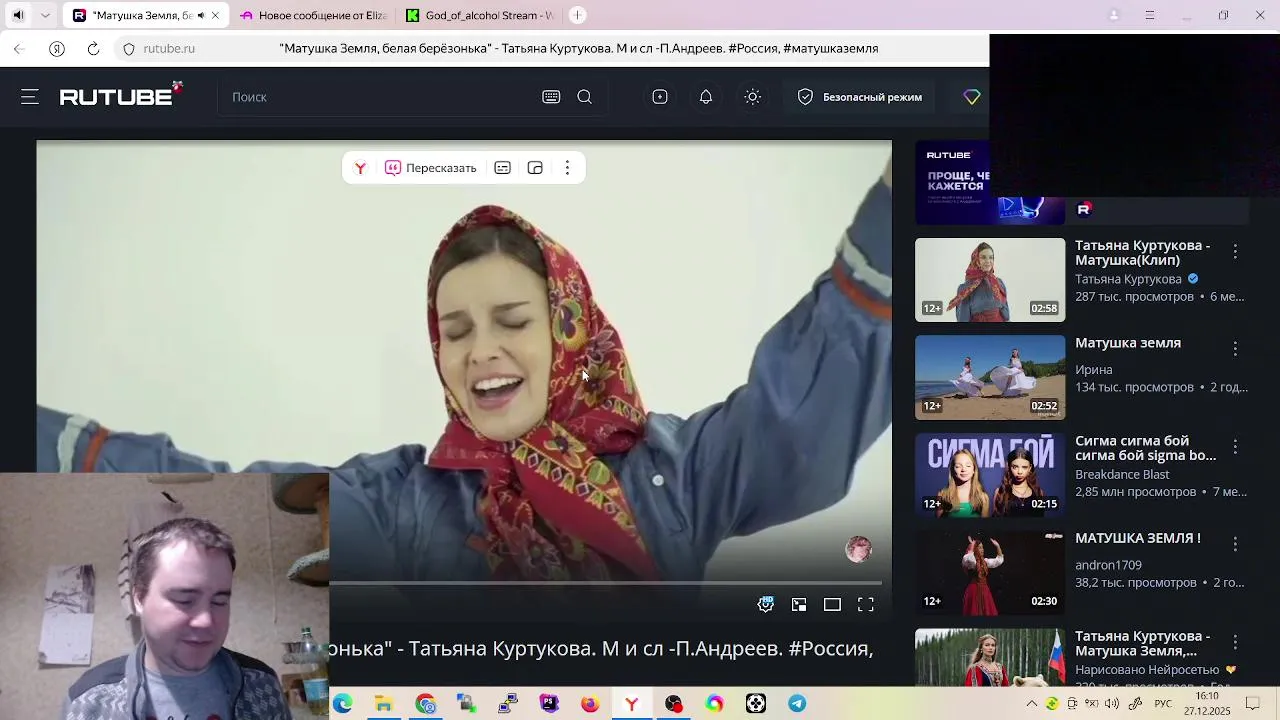
Task: Click the volume icon in system tray
Action: (x=1112, y=704)
